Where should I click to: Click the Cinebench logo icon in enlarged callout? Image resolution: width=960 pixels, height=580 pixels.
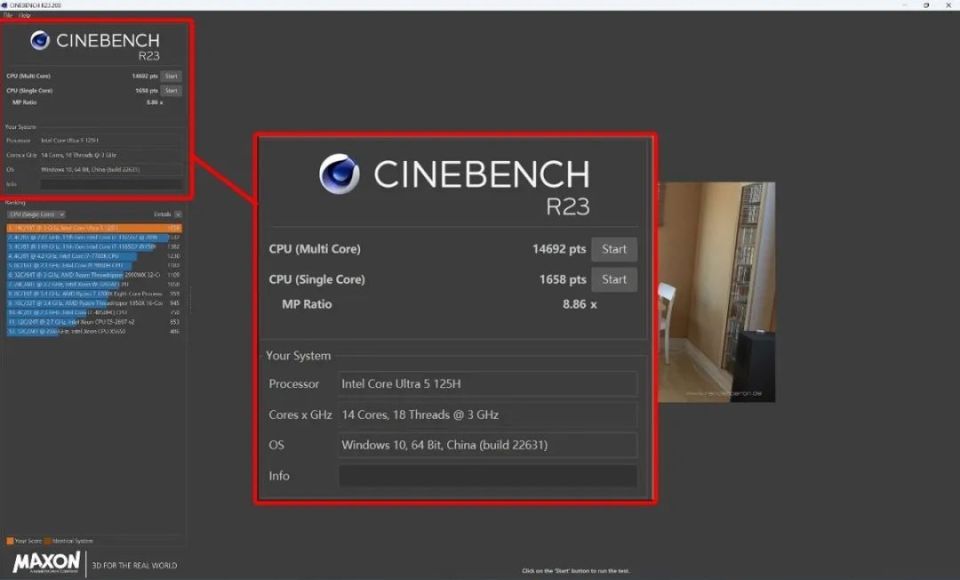point(339,174)
